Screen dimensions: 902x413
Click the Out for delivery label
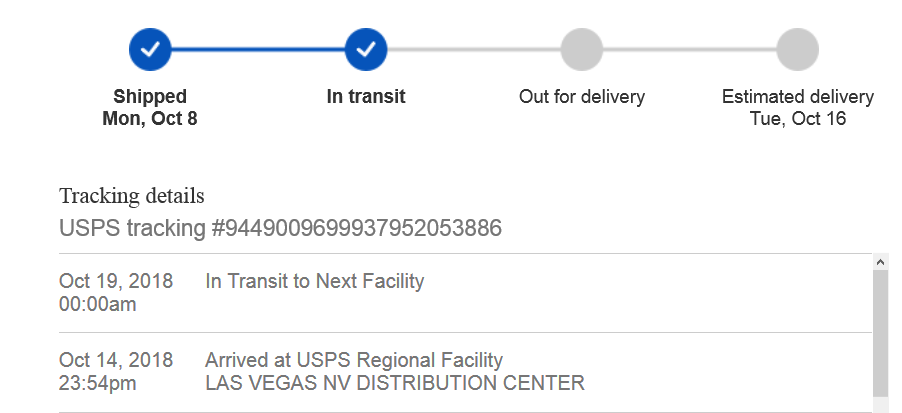click(x=582, y=97)
